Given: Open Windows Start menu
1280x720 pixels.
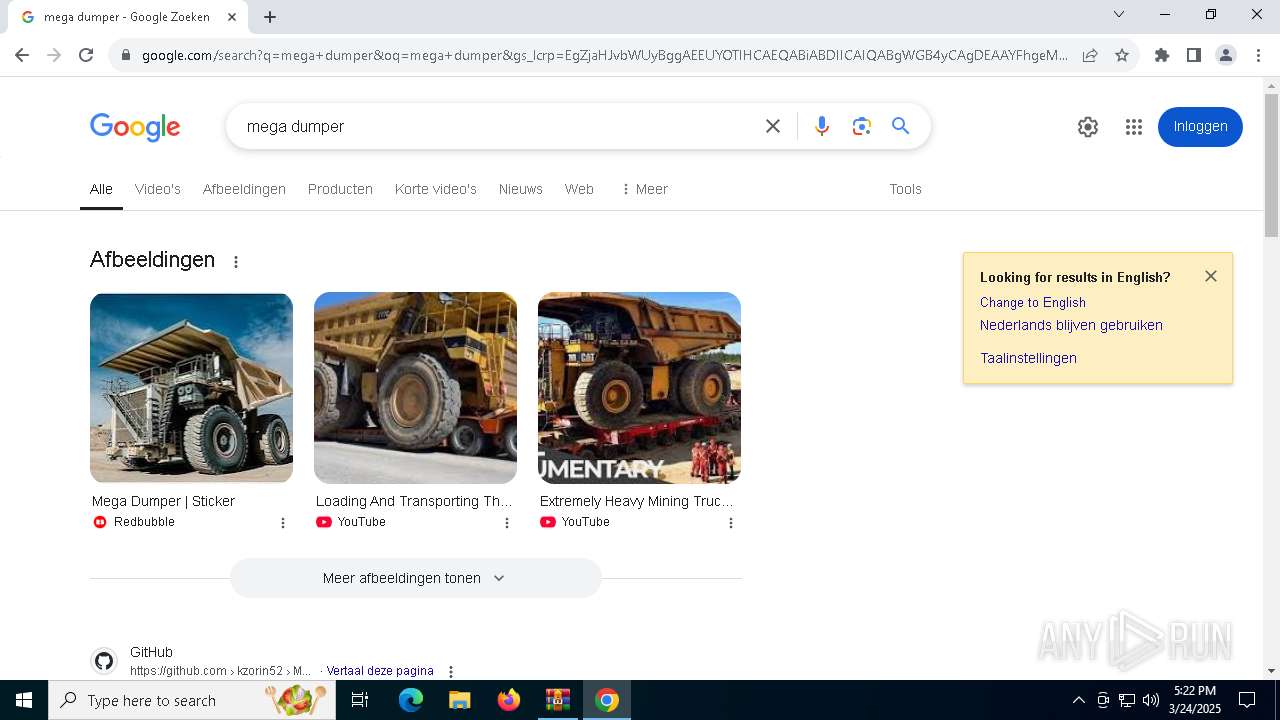Looking at the screenshot, I should click(24, 700).
